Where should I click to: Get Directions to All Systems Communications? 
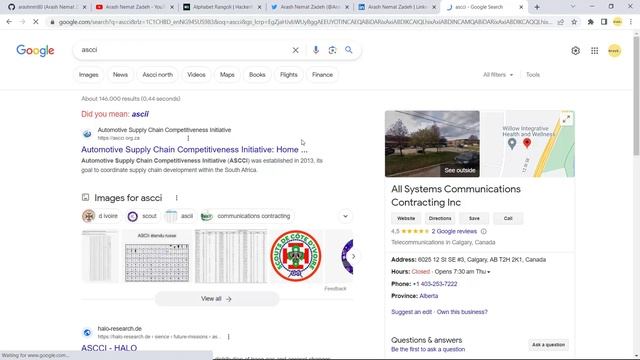click(x=440, y=218)
